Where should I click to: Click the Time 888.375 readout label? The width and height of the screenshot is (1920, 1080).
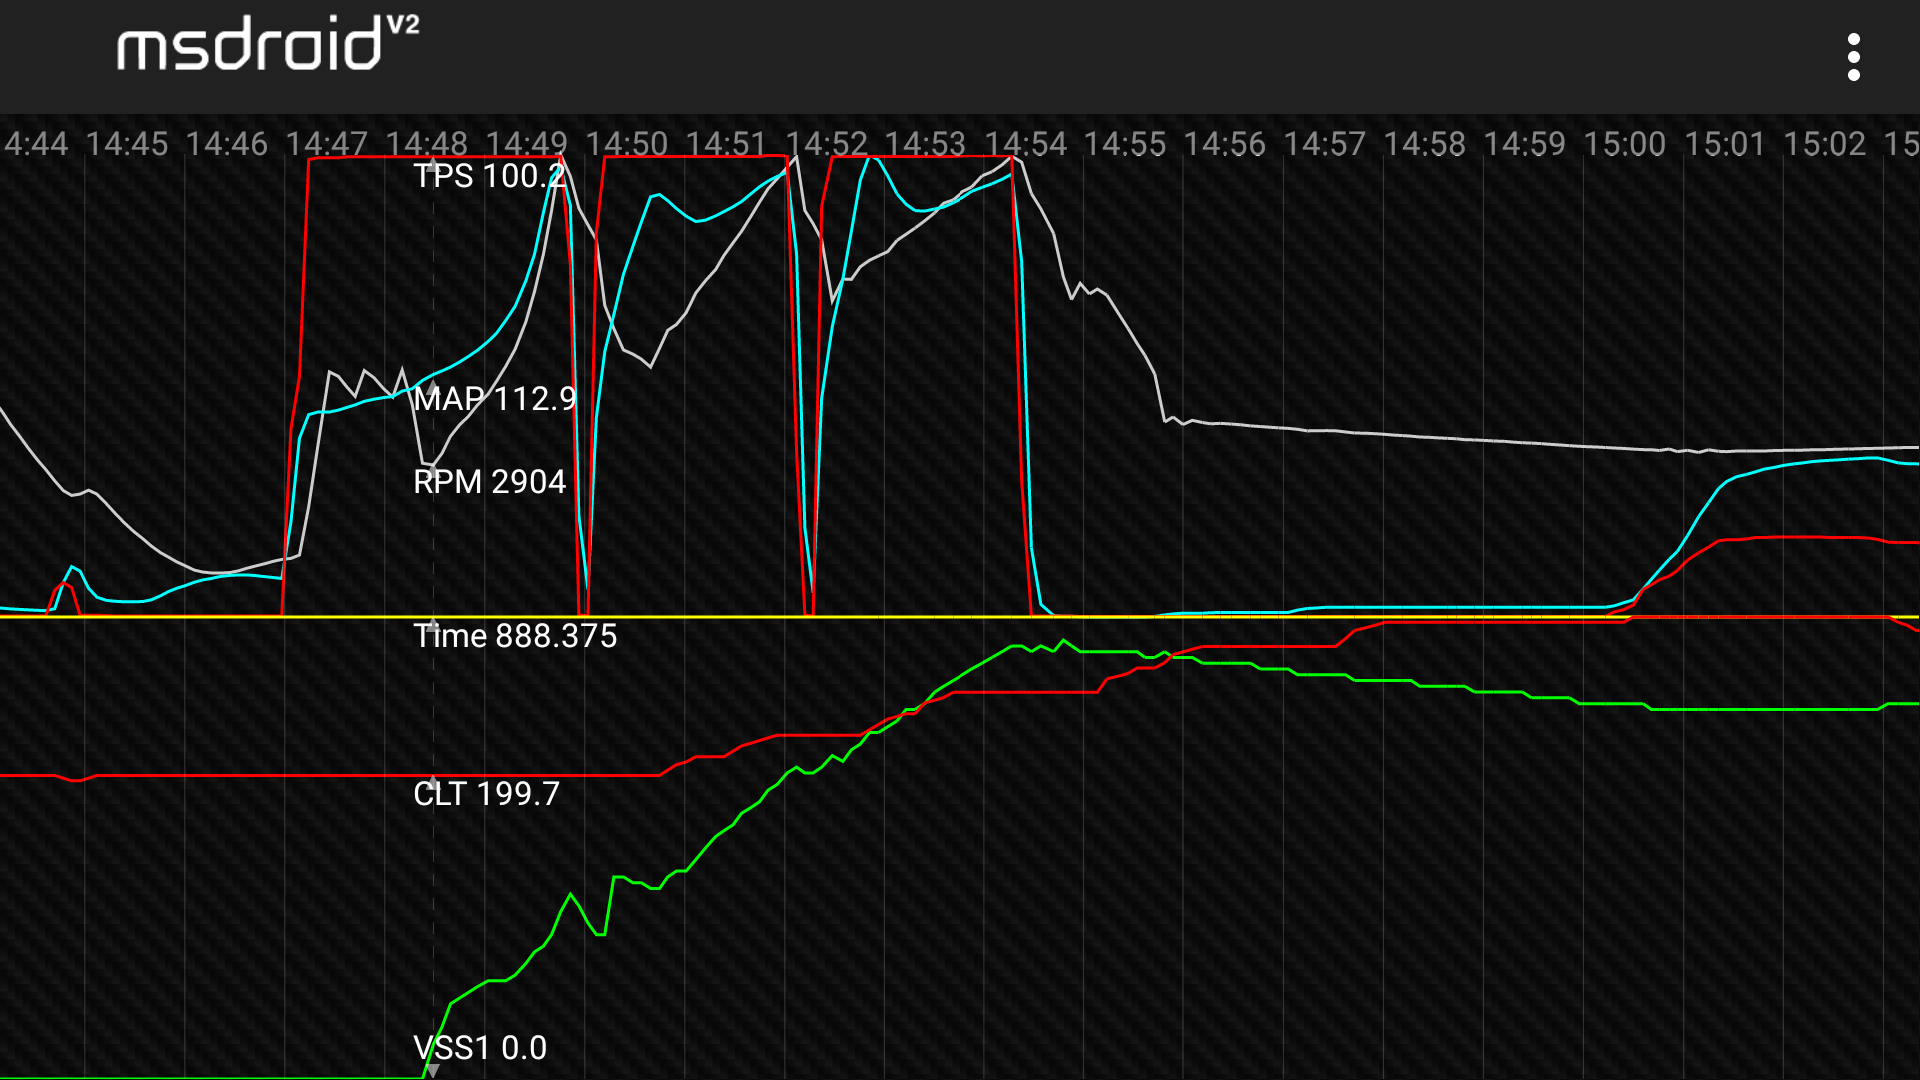pyautogui.click(x=515, y=636)
